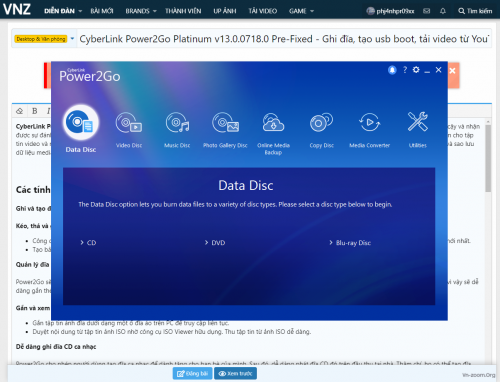Open the phj4nhpr09xx user profile
The height and width of the screenshot is (382, 500).
[390, 11]
